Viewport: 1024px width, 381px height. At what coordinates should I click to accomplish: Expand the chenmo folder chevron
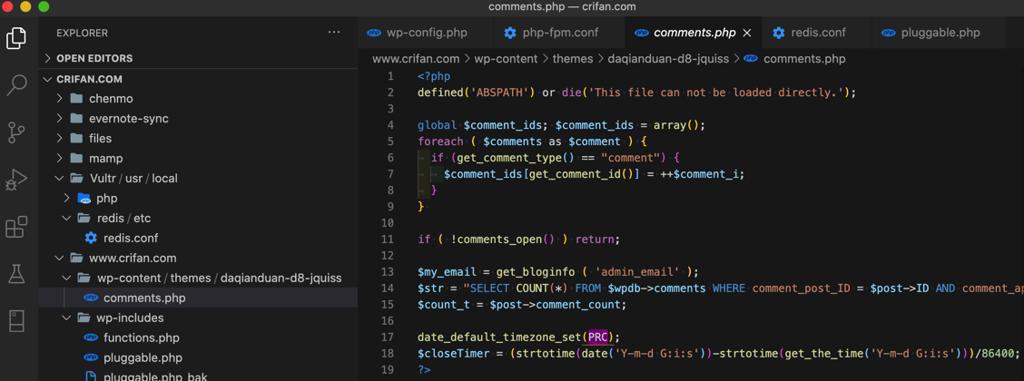click(59, 99)
